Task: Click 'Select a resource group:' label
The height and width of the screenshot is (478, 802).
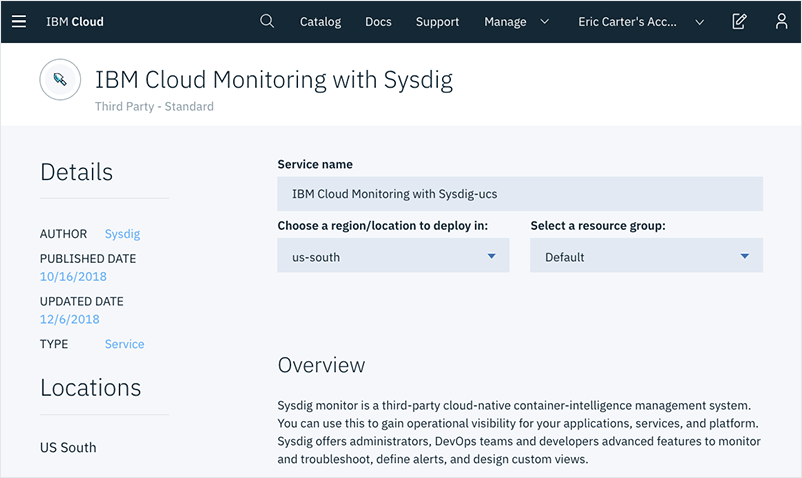Action: point(598,225)
